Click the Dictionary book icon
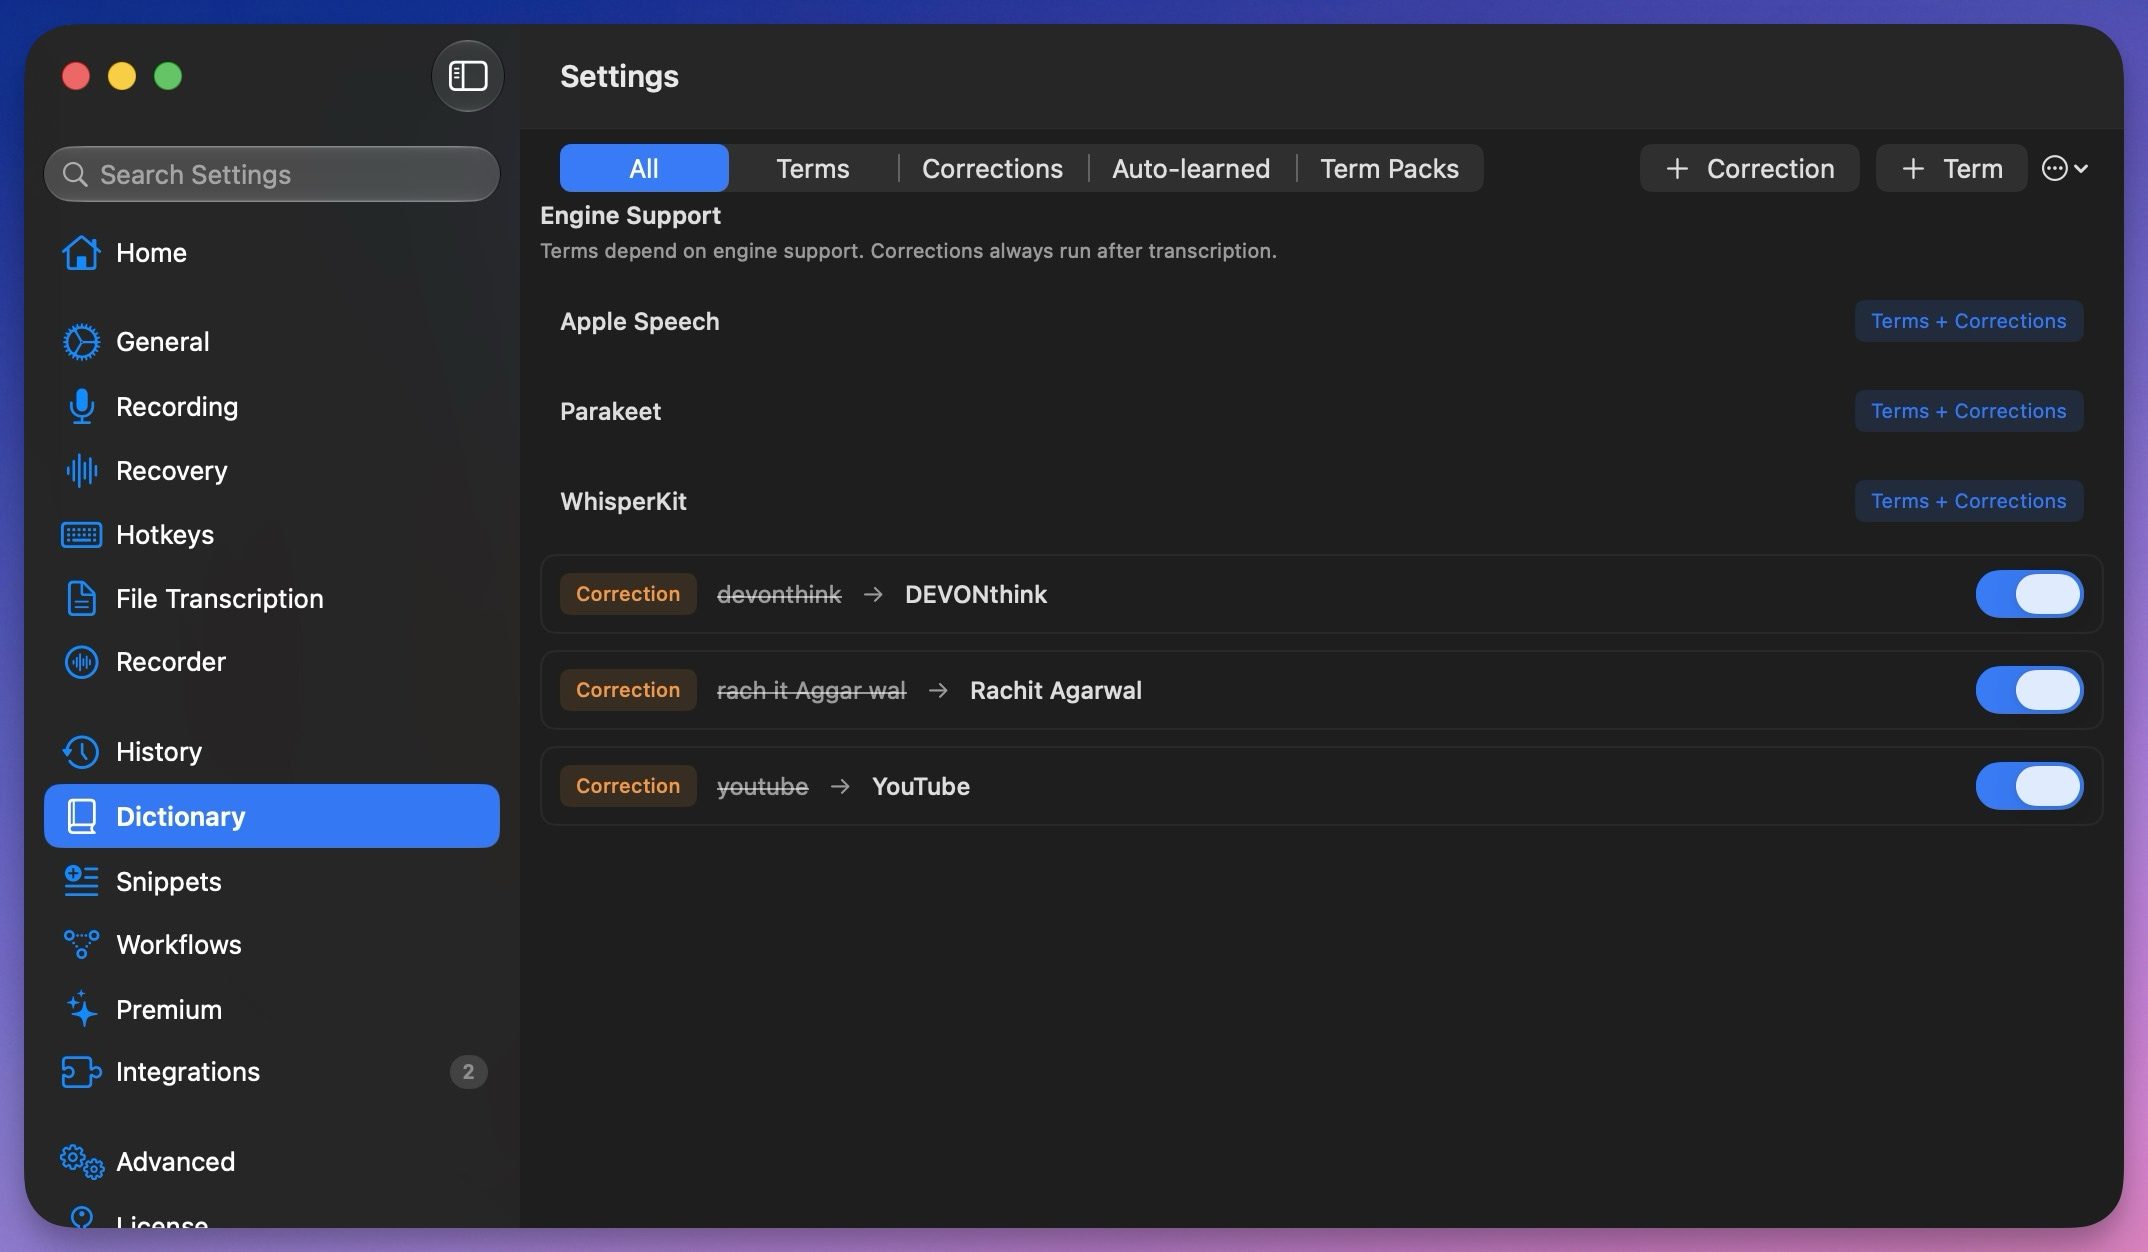 pos(81,817)
